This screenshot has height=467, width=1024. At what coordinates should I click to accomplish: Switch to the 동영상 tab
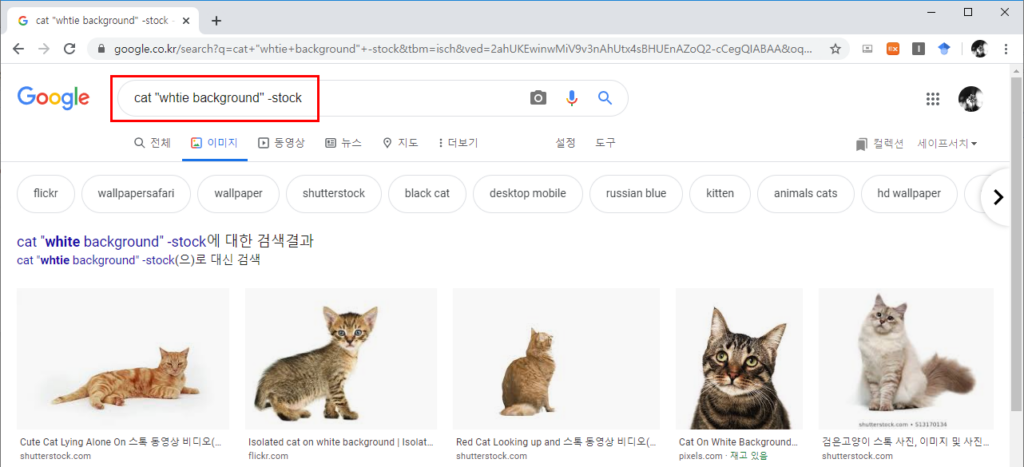281,143
